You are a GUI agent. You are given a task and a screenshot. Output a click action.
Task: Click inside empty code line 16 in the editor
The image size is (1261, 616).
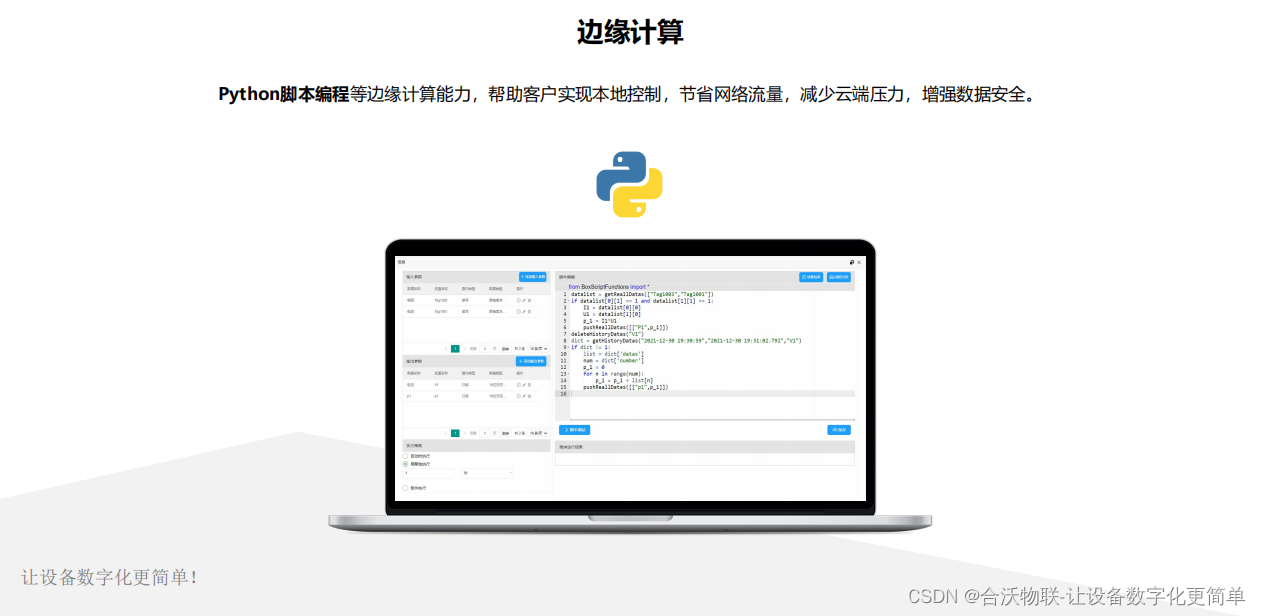coord(712,394)
